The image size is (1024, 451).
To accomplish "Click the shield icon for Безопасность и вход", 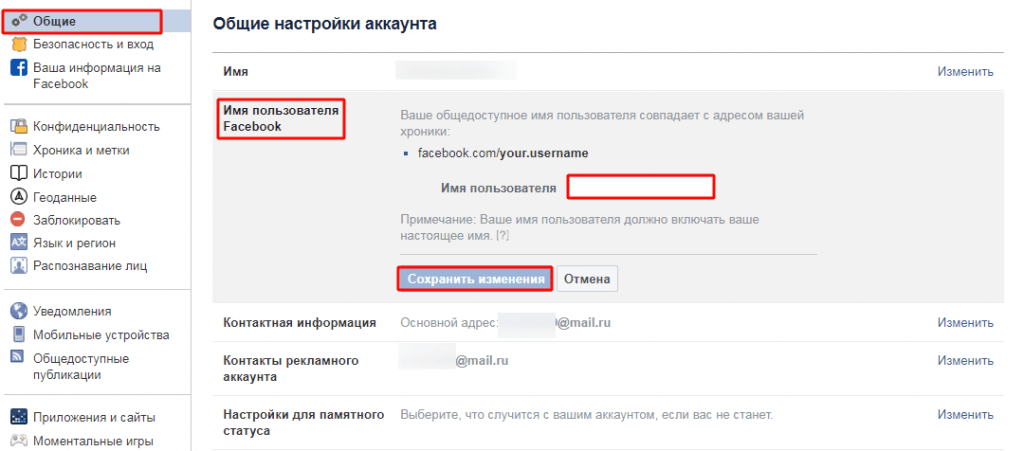I will coord(18,45).
